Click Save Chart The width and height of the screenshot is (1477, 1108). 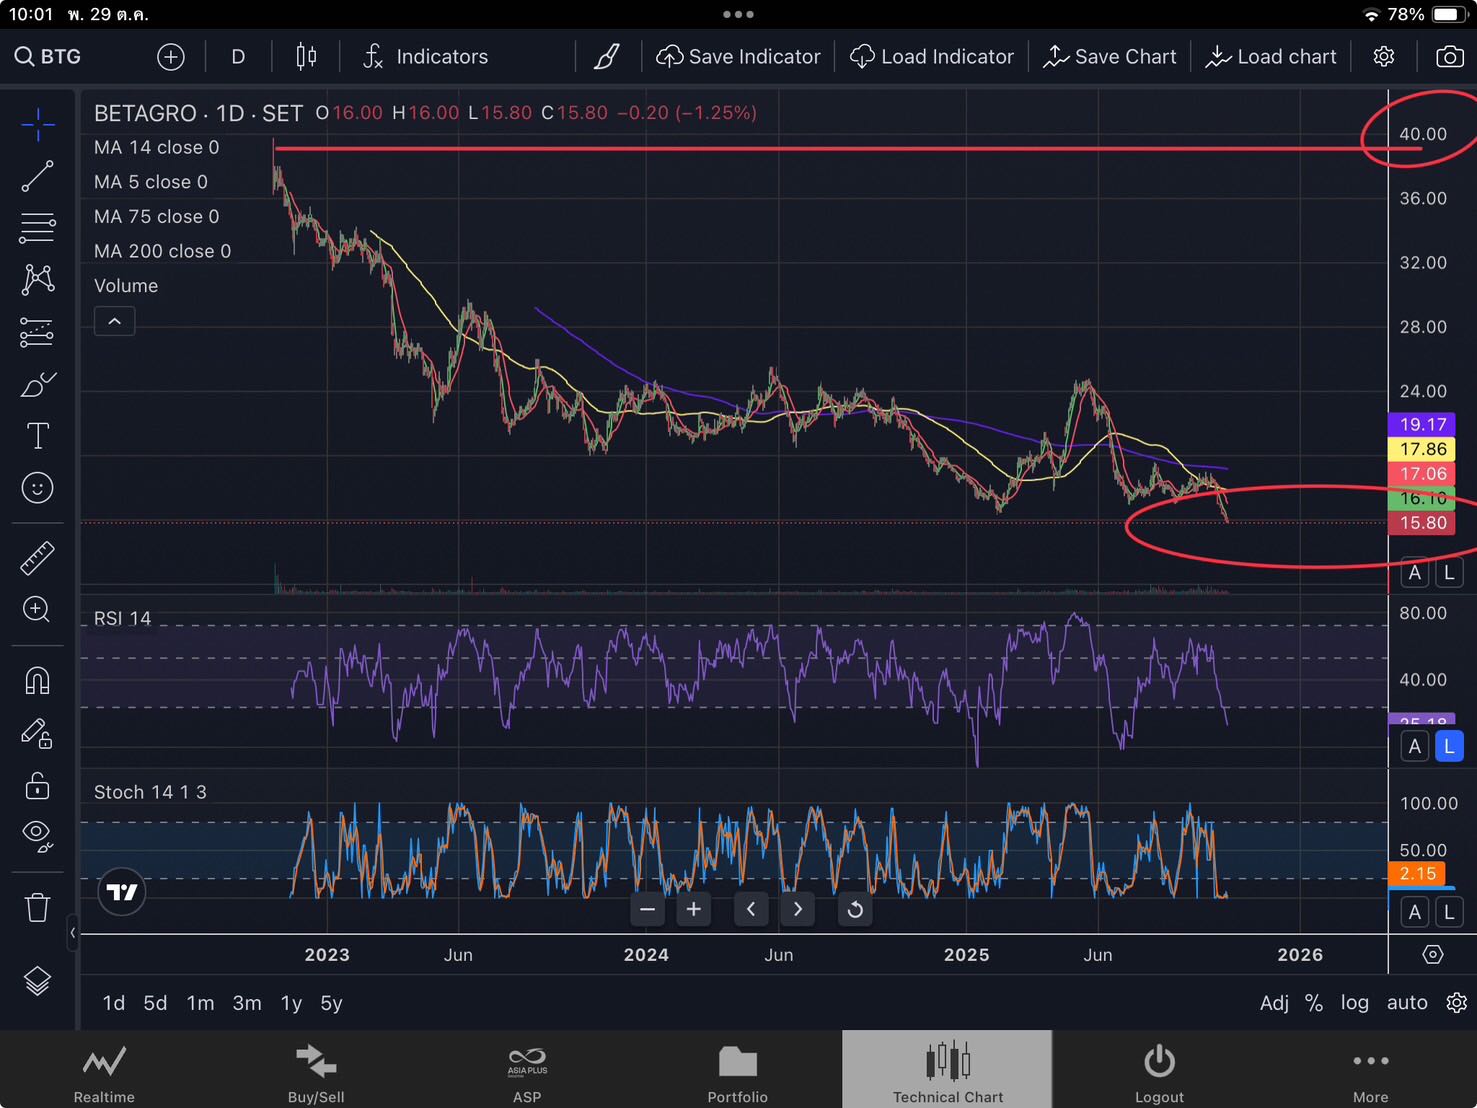[1110, 57]
